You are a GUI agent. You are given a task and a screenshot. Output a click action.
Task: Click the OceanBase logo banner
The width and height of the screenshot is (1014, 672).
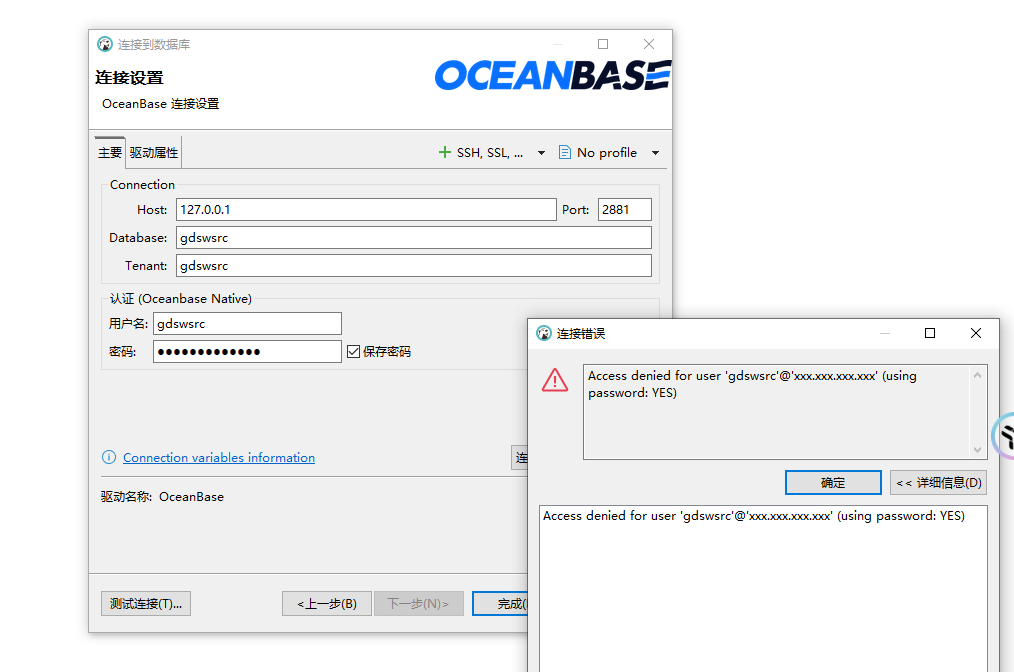(552, 76)
